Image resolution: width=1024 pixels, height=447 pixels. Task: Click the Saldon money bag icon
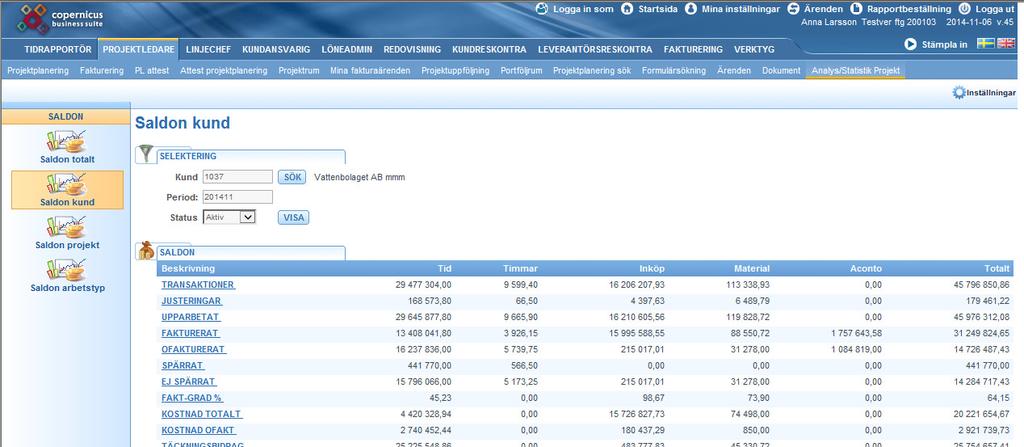click(146, 251)
